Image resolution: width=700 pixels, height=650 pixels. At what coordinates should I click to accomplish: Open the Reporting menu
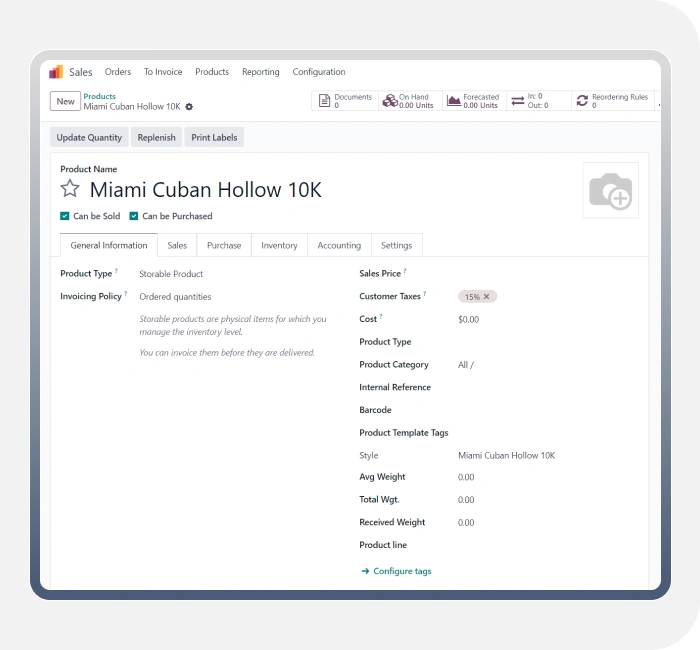click(x=261, y=72)
